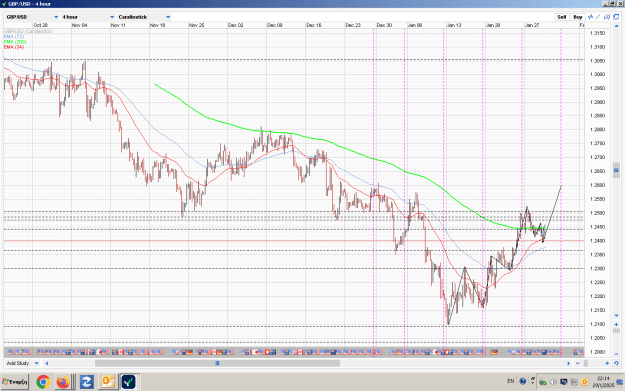
Task: Click the 1.3050 price axis label
Action: coord(597,61)
